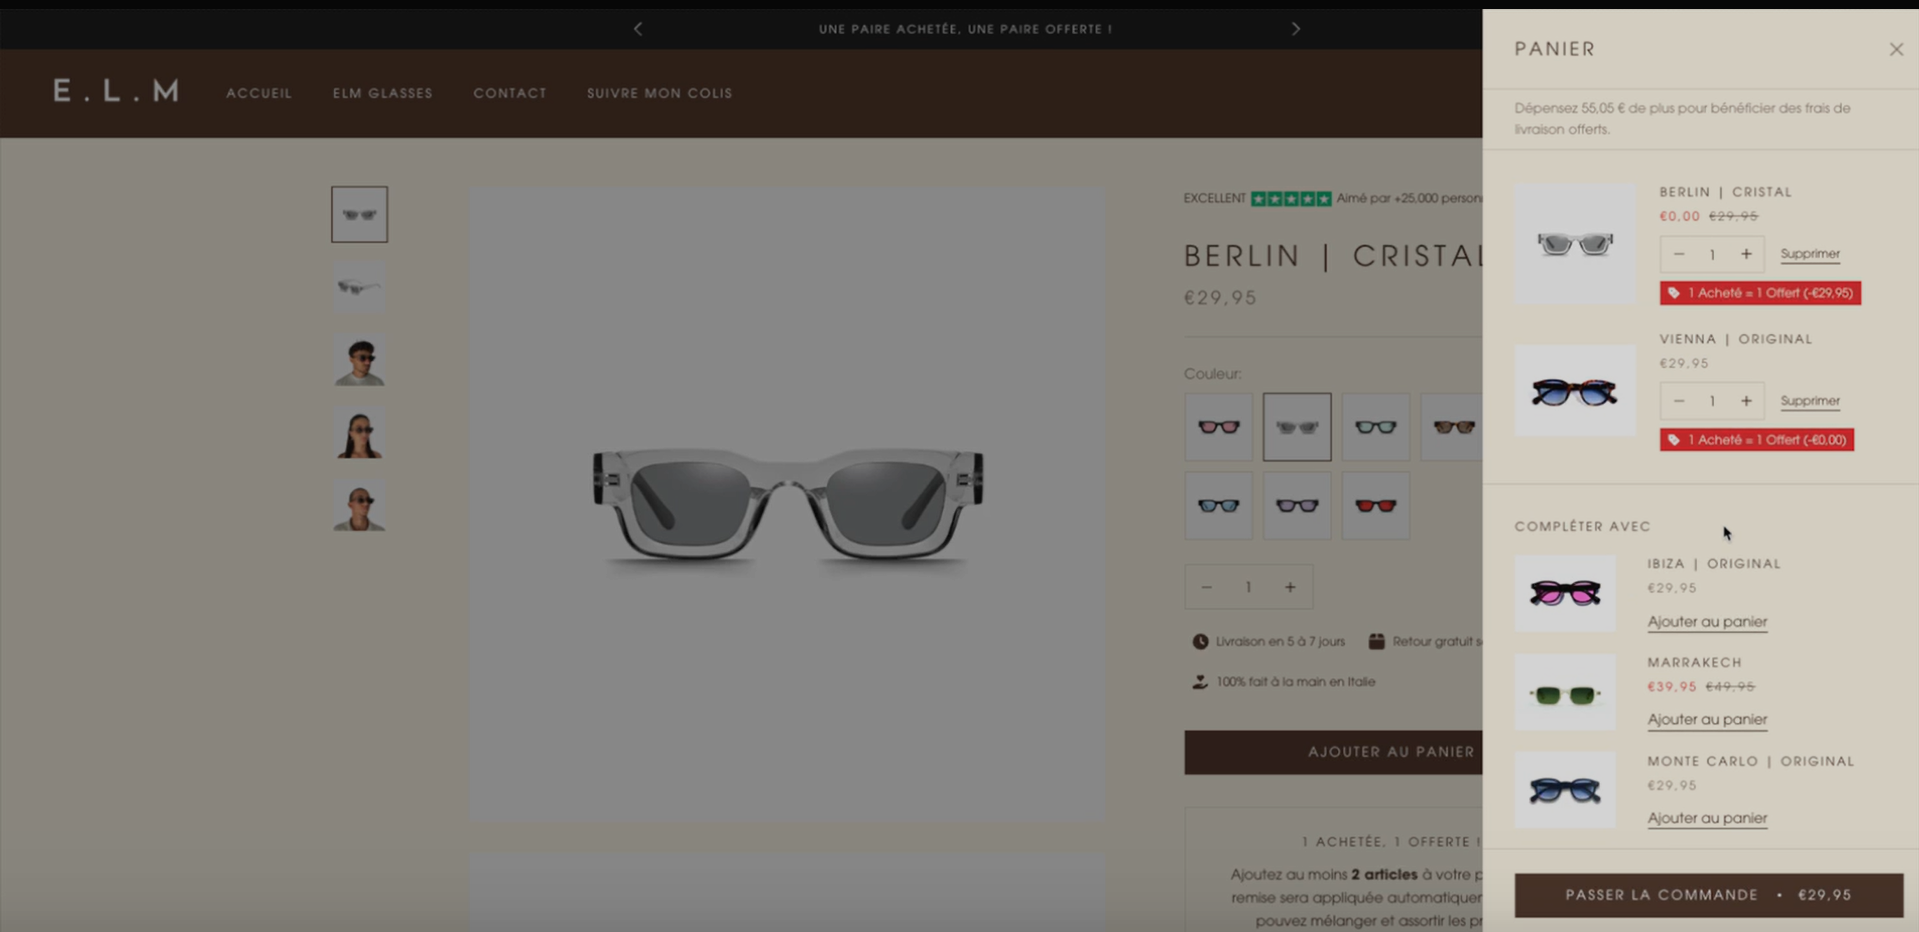Open the ELM Glasses menu item

pos(382,93)
